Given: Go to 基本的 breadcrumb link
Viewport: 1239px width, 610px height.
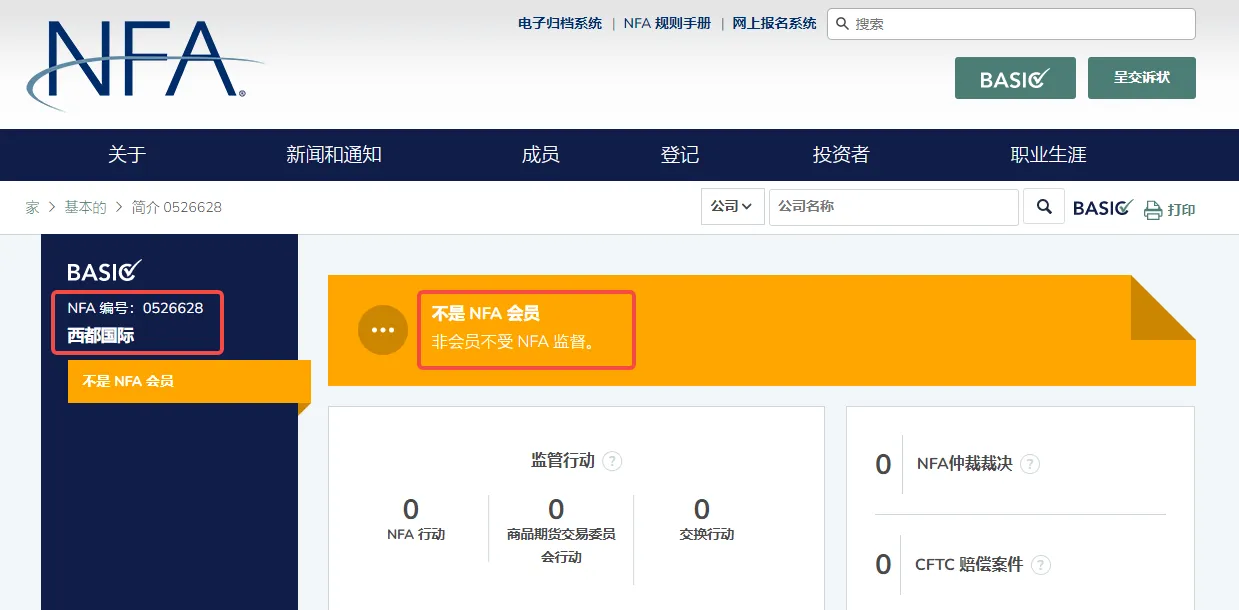Looking at the screenshot, I should [x=85, y=207].
